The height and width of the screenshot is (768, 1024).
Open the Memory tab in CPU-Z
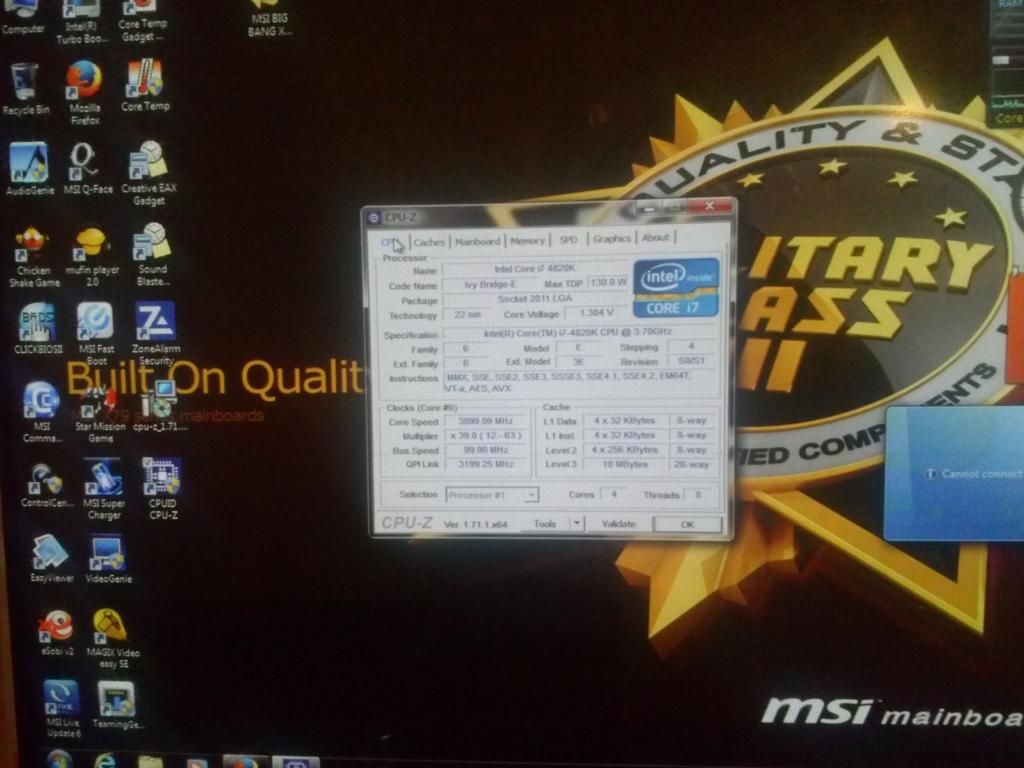tap(527, 241)
